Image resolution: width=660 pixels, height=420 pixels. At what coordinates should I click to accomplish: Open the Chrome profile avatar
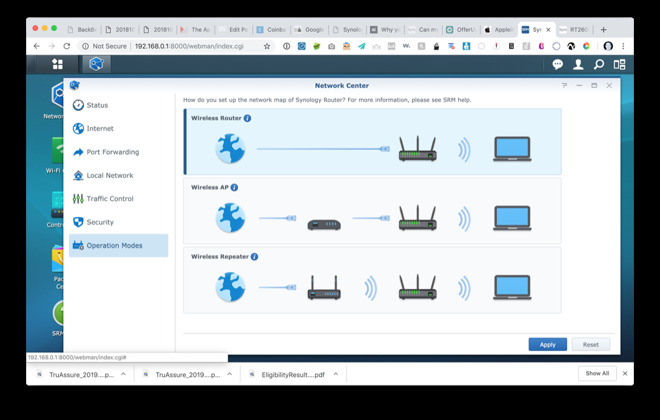(x=608, y=46)
